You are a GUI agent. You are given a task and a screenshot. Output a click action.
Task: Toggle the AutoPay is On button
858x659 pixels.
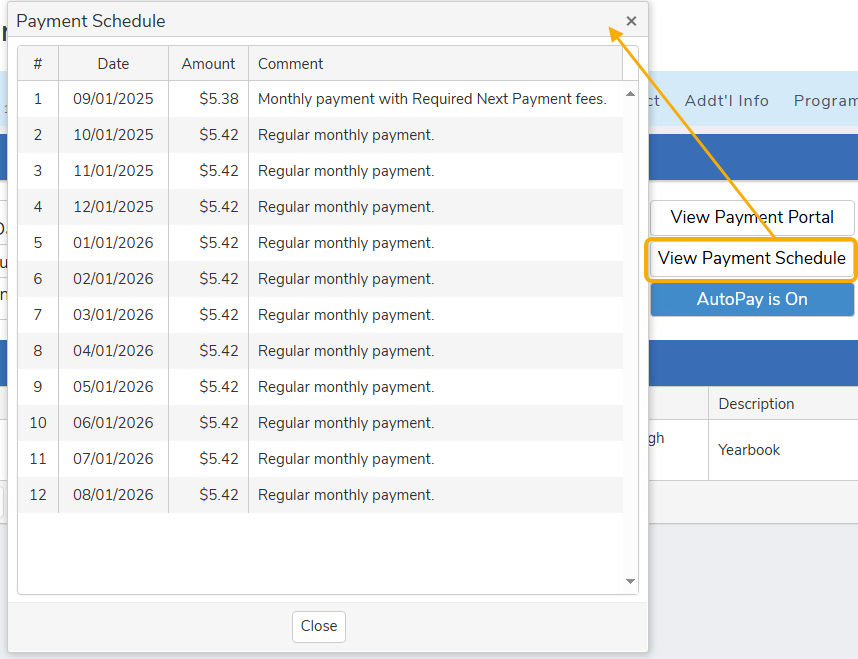coord(752,299)
